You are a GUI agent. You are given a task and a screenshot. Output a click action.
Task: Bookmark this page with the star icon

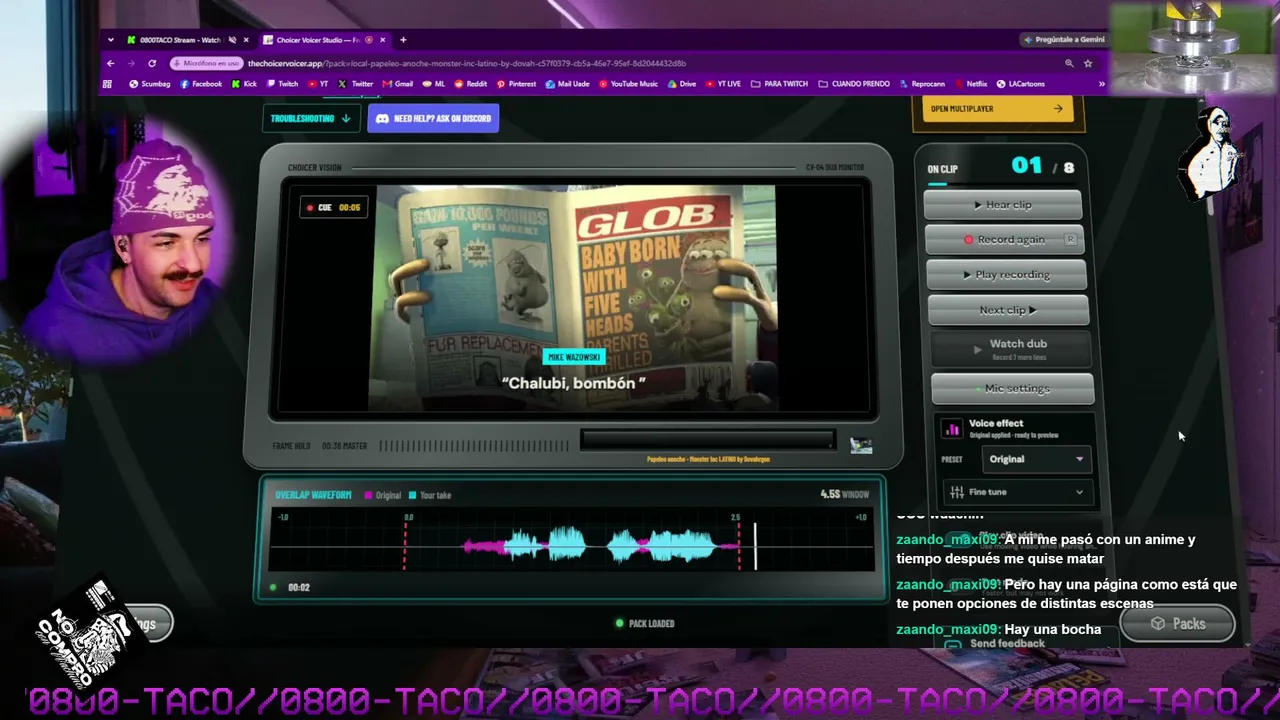1088,63
